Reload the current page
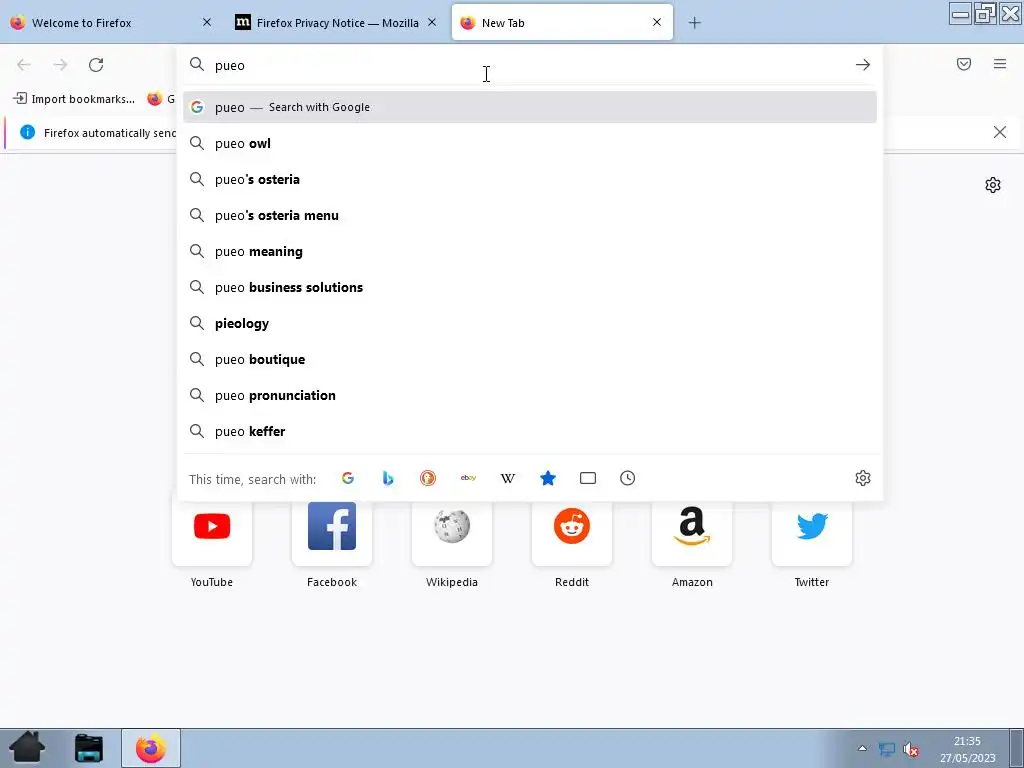Viewport: 1024px width, 768px height. [x=96, y=65]
